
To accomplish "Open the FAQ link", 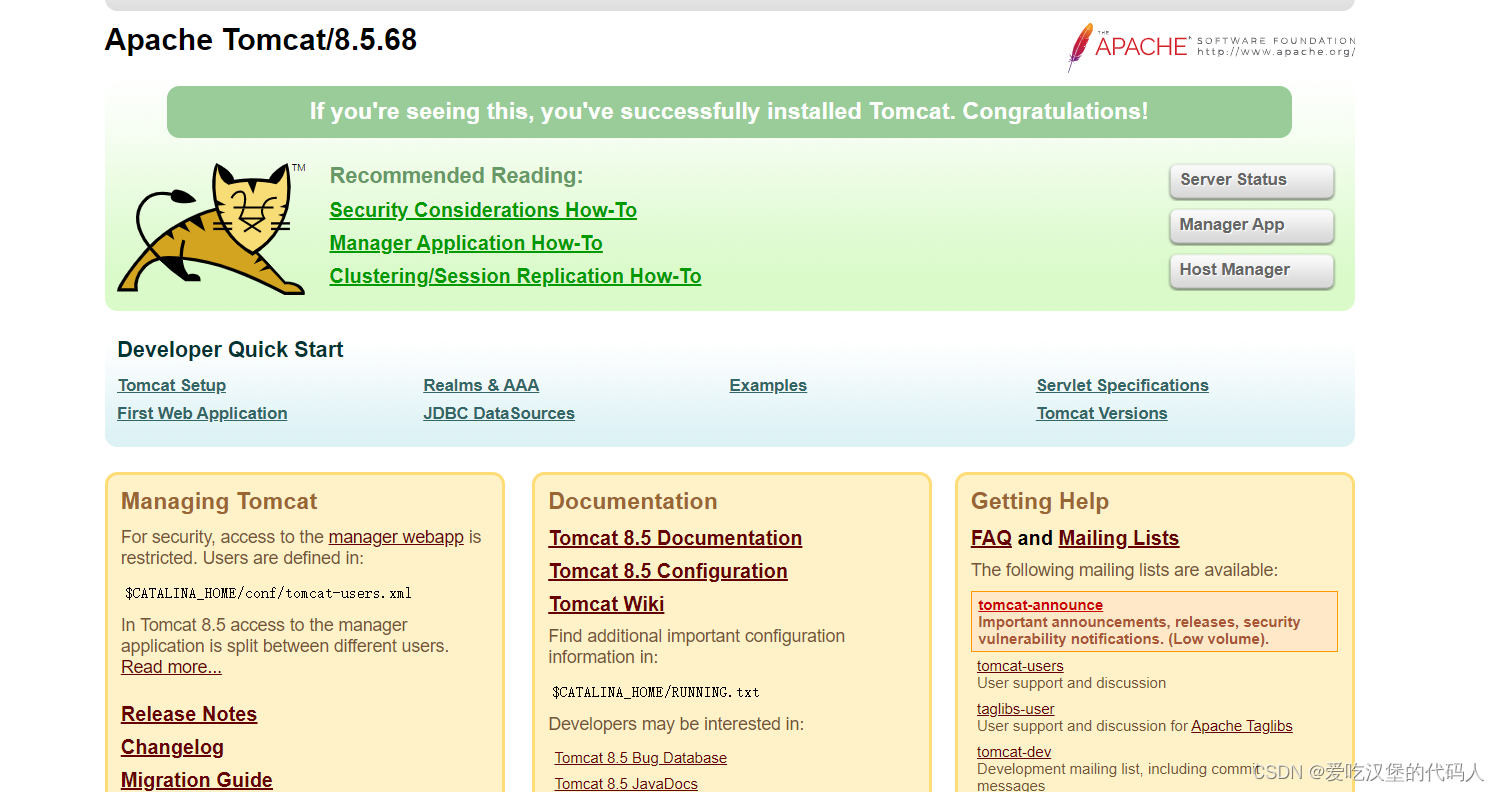I will point(991,538).
